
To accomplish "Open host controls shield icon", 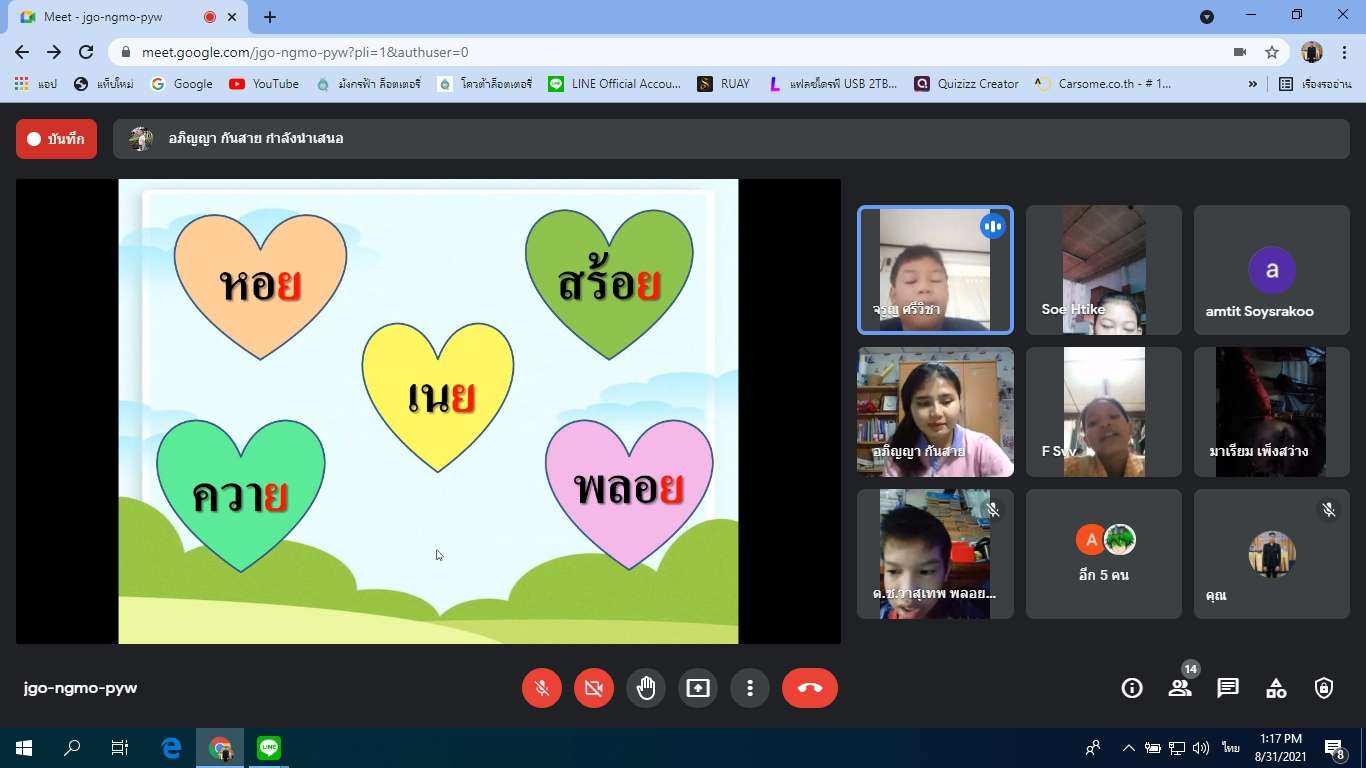I will pyautogui.click(x=1324, y=688).
